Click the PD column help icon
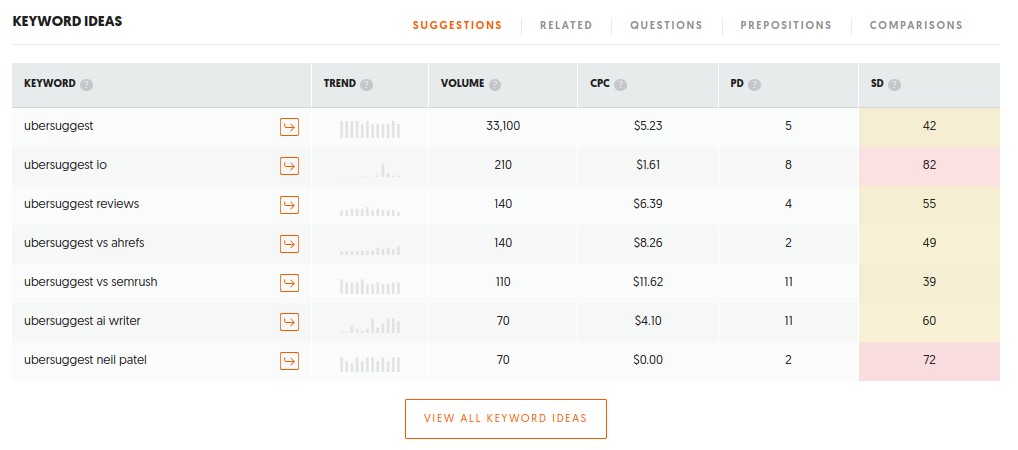1018x450 pixels. coord(754,85)
